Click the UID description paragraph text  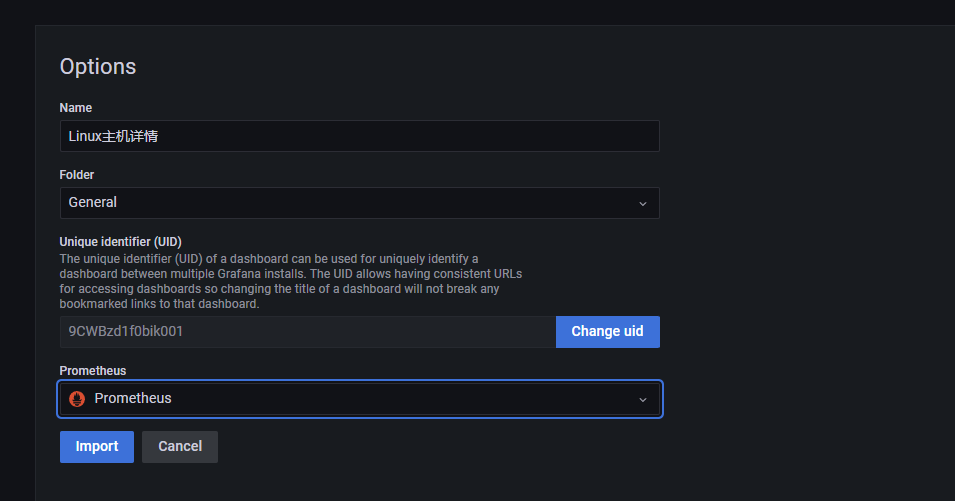click(x=291, y=281)
